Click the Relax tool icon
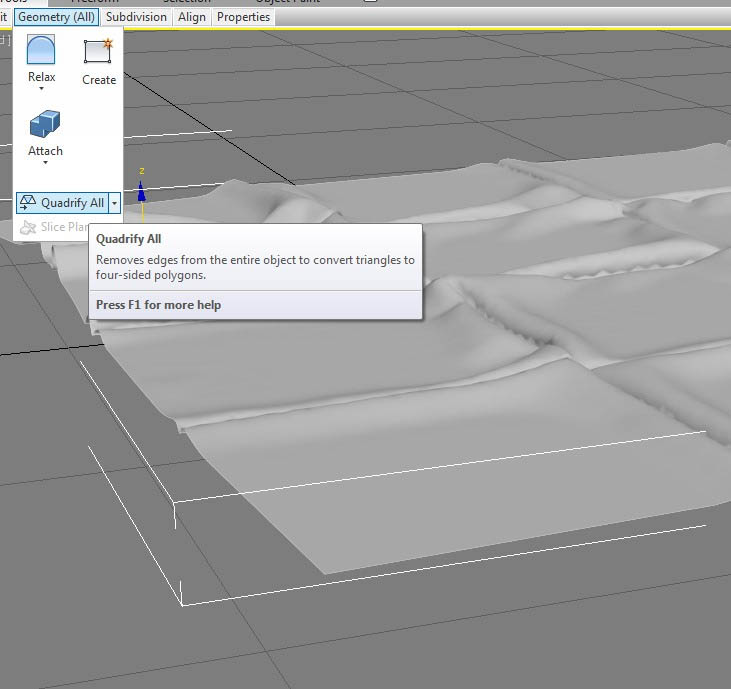Viewport: 731px width, 689px height. pos(41,49)
